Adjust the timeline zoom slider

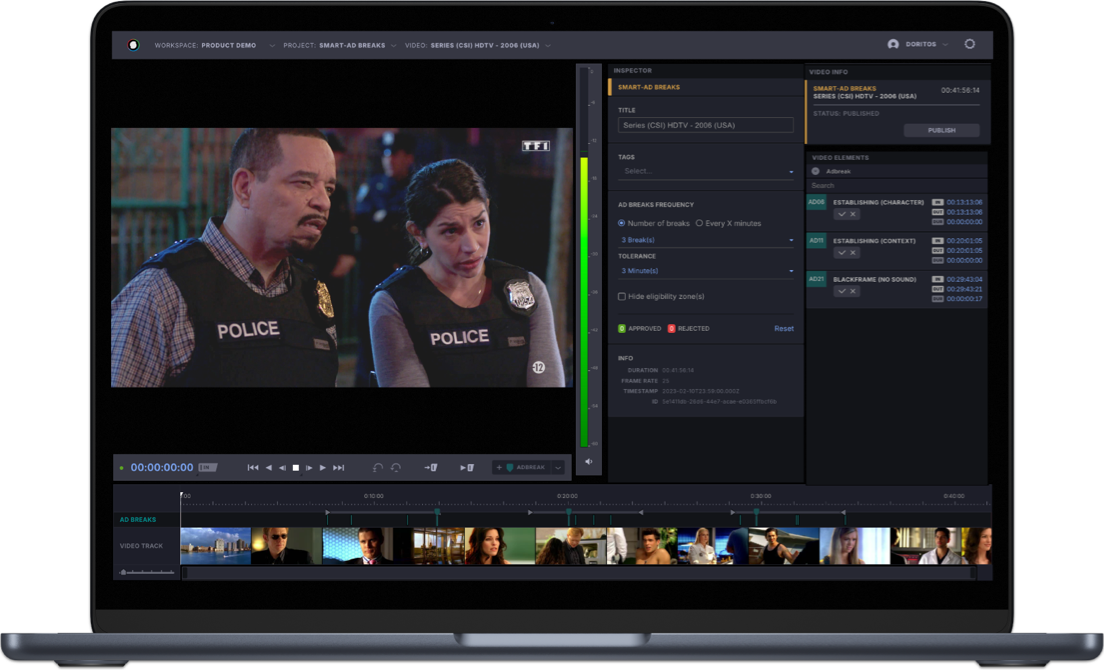coord(147,572)
